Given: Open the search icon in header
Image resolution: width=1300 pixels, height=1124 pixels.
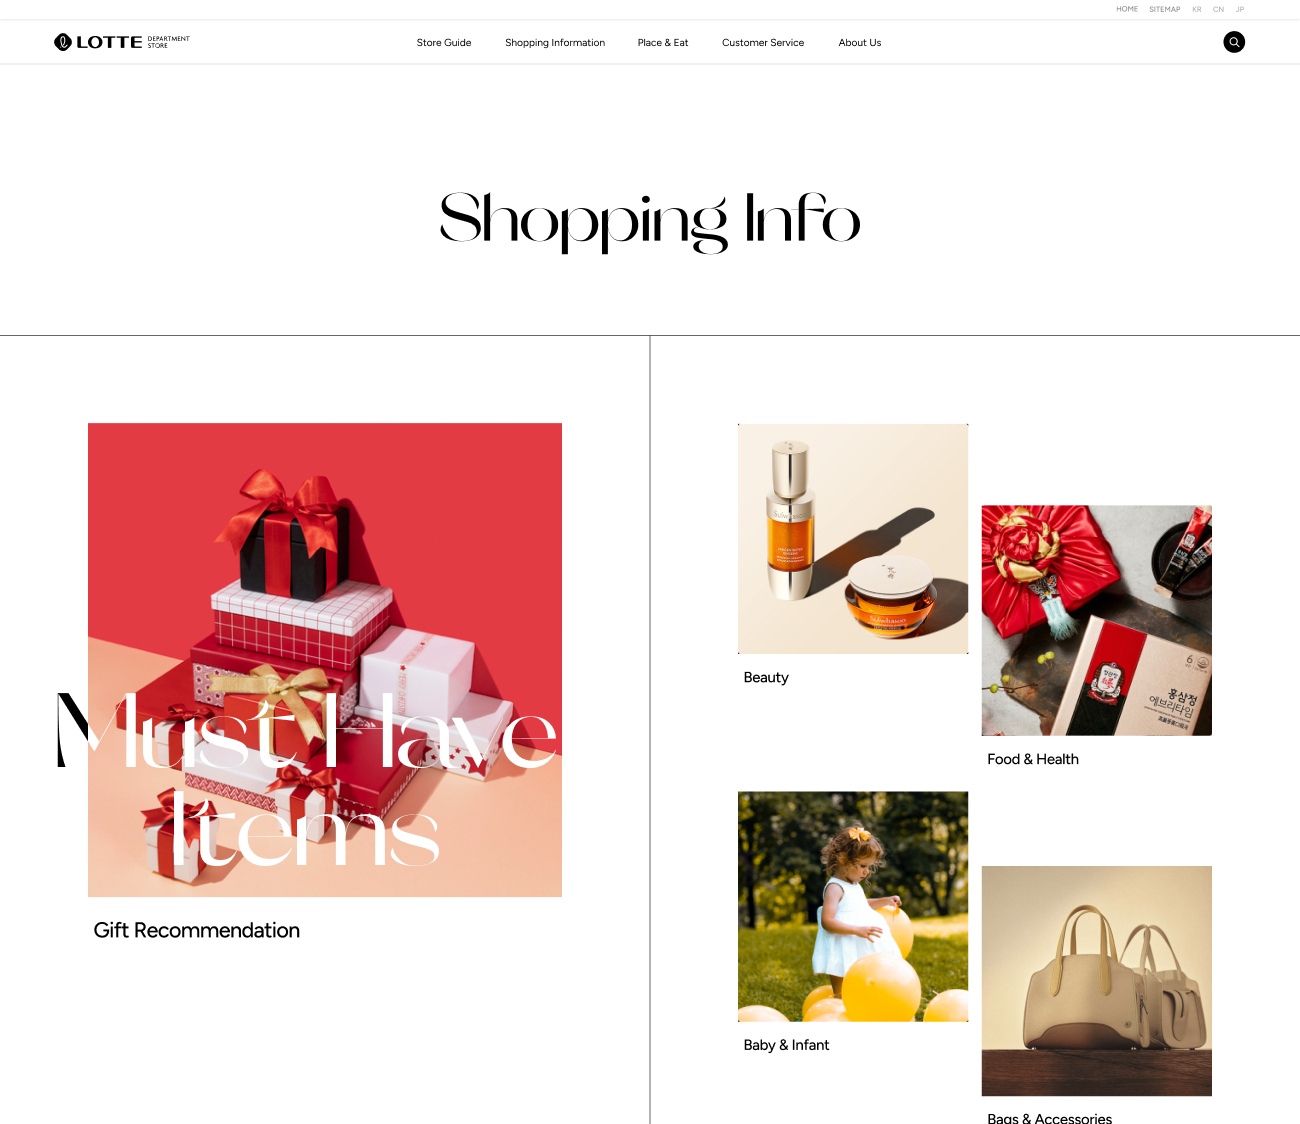Looking at the screenshot, I should (x=1234, y=42).
